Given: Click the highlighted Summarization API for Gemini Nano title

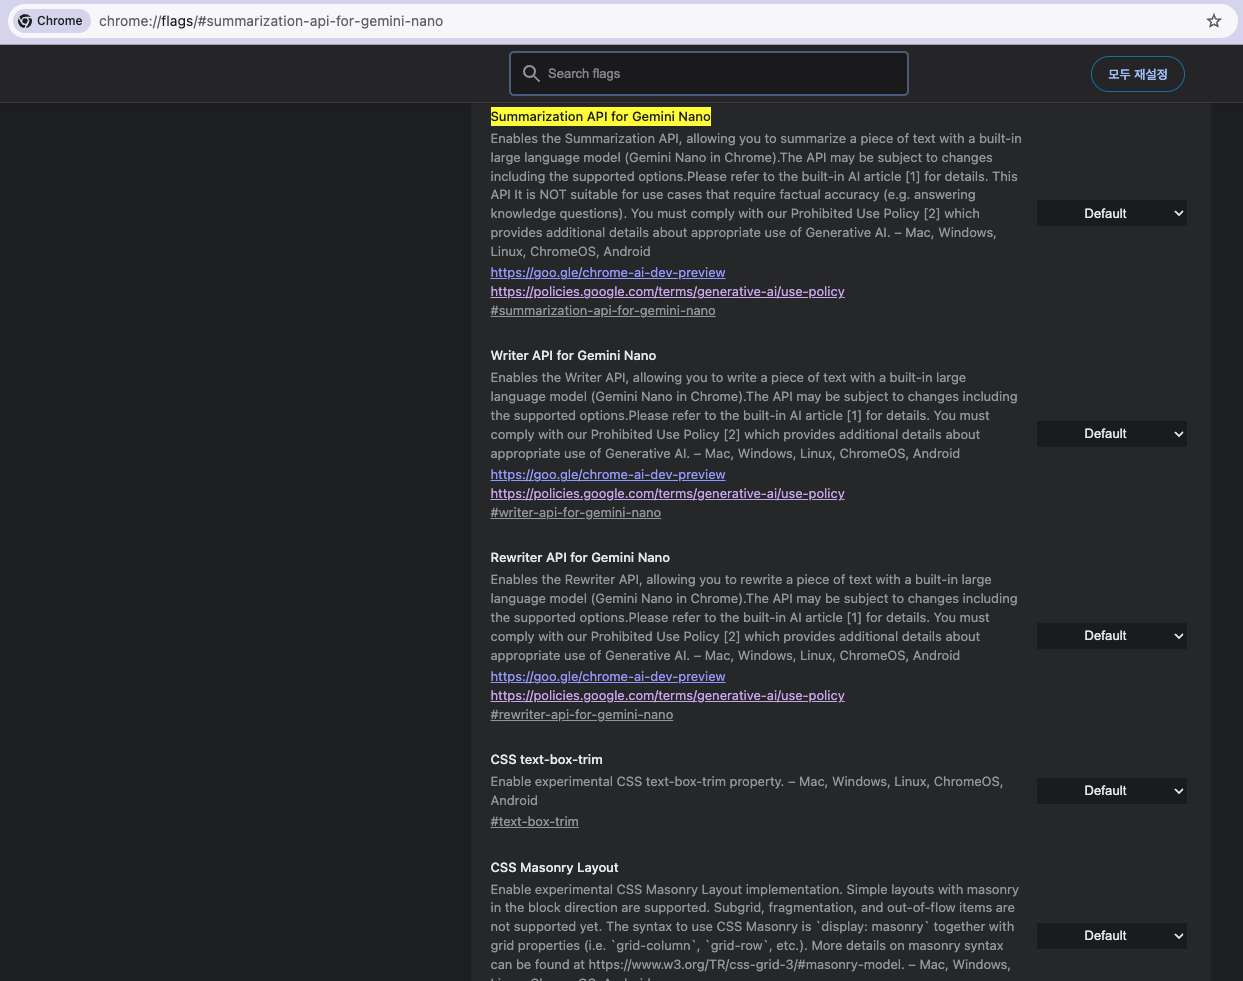Looking at the screenshot, I should tap(601, 117).
